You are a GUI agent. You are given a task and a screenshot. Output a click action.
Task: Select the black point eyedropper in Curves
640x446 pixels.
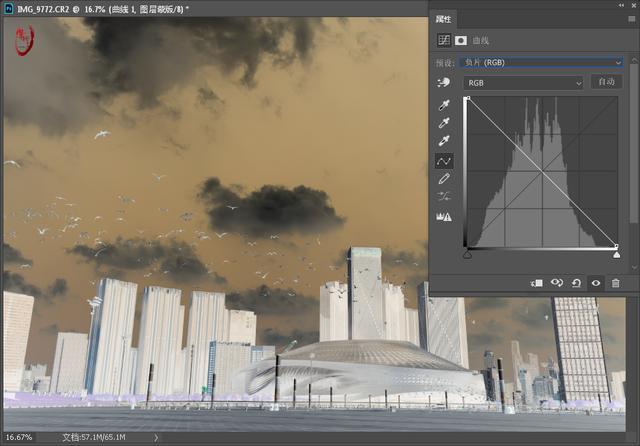(x=445, y=104)
